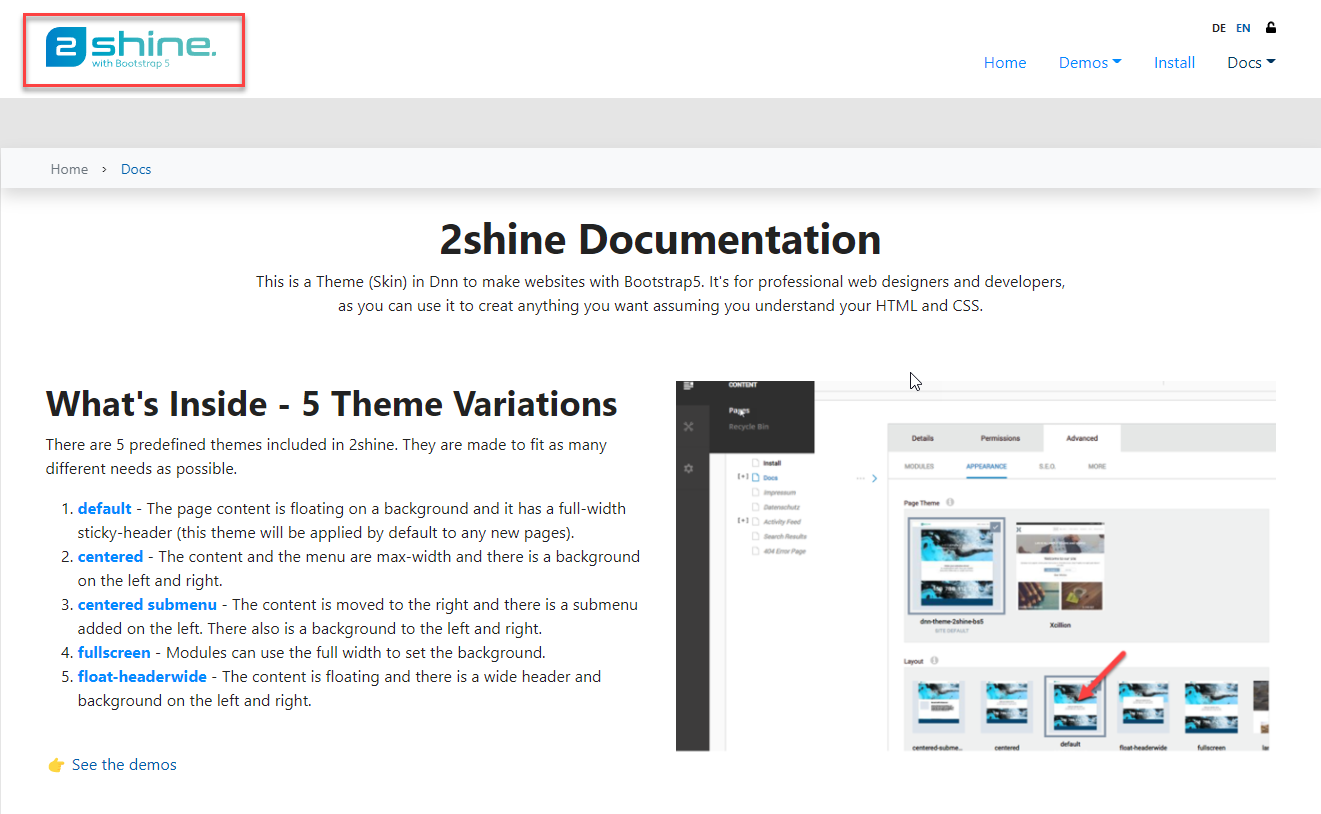The height and width of the screenshot is (814, 1321).
Task: Follow the centered submenu theme link
Action: 147,605
